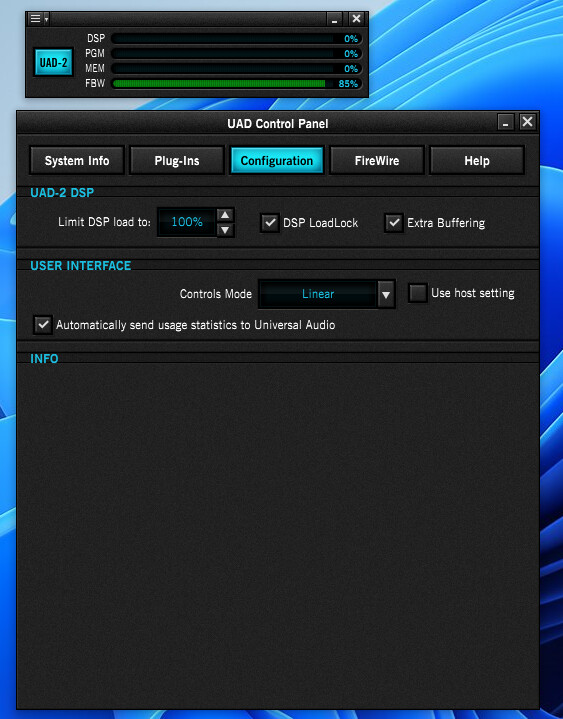This screenshot has width=563, height=719.
Task: Open the Controls Mode dropdown arrow
Action: [386, 294]
